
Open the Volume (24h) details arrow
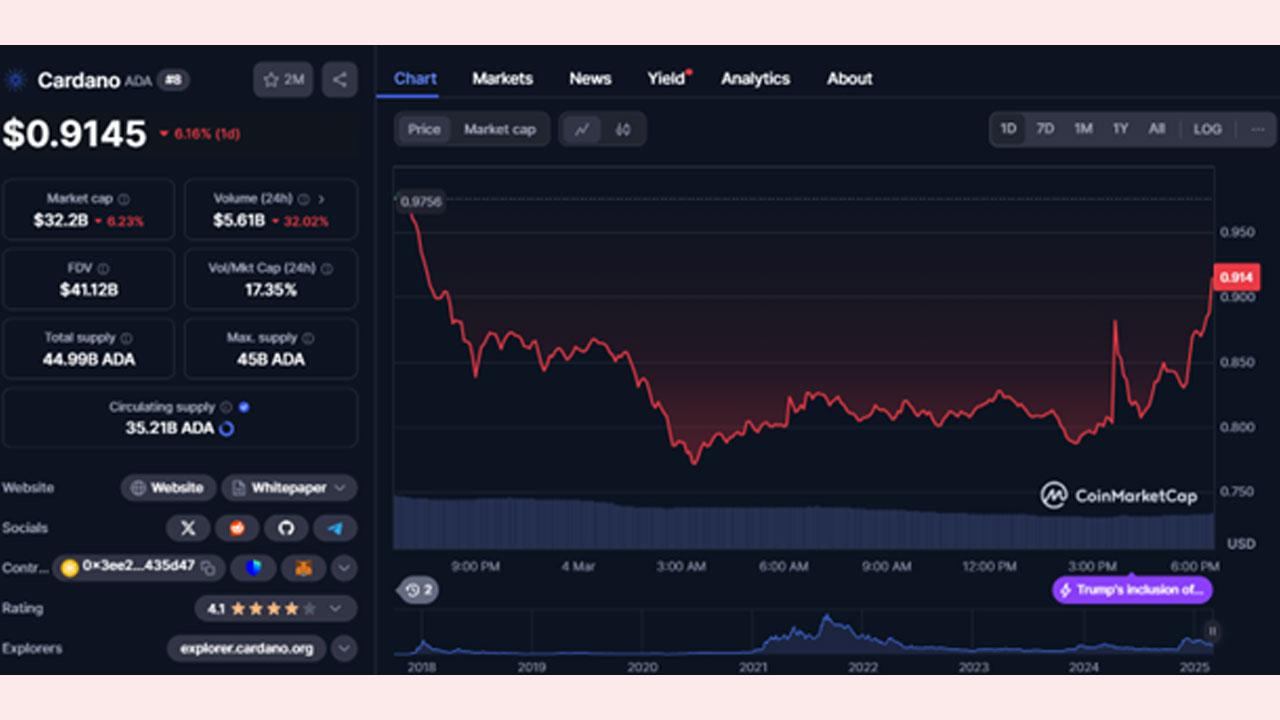point(321,199)
